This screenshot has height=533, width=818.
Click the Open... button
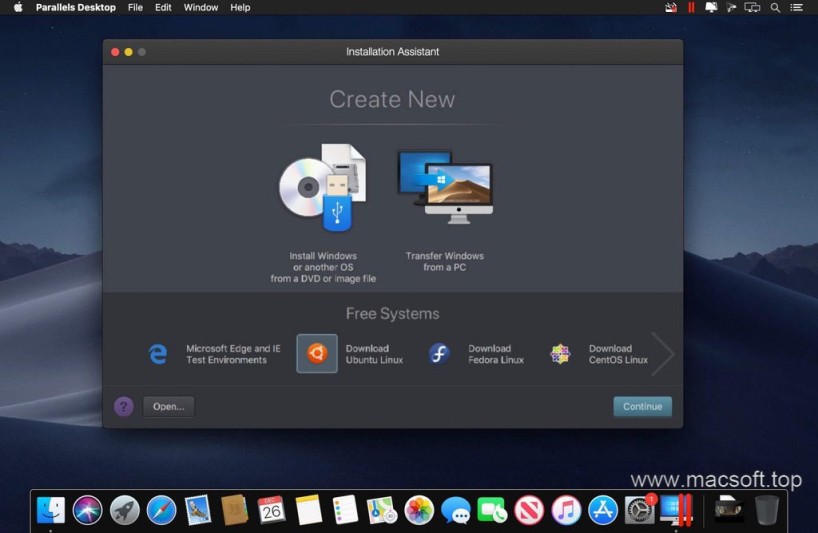[x=168, y=407]
